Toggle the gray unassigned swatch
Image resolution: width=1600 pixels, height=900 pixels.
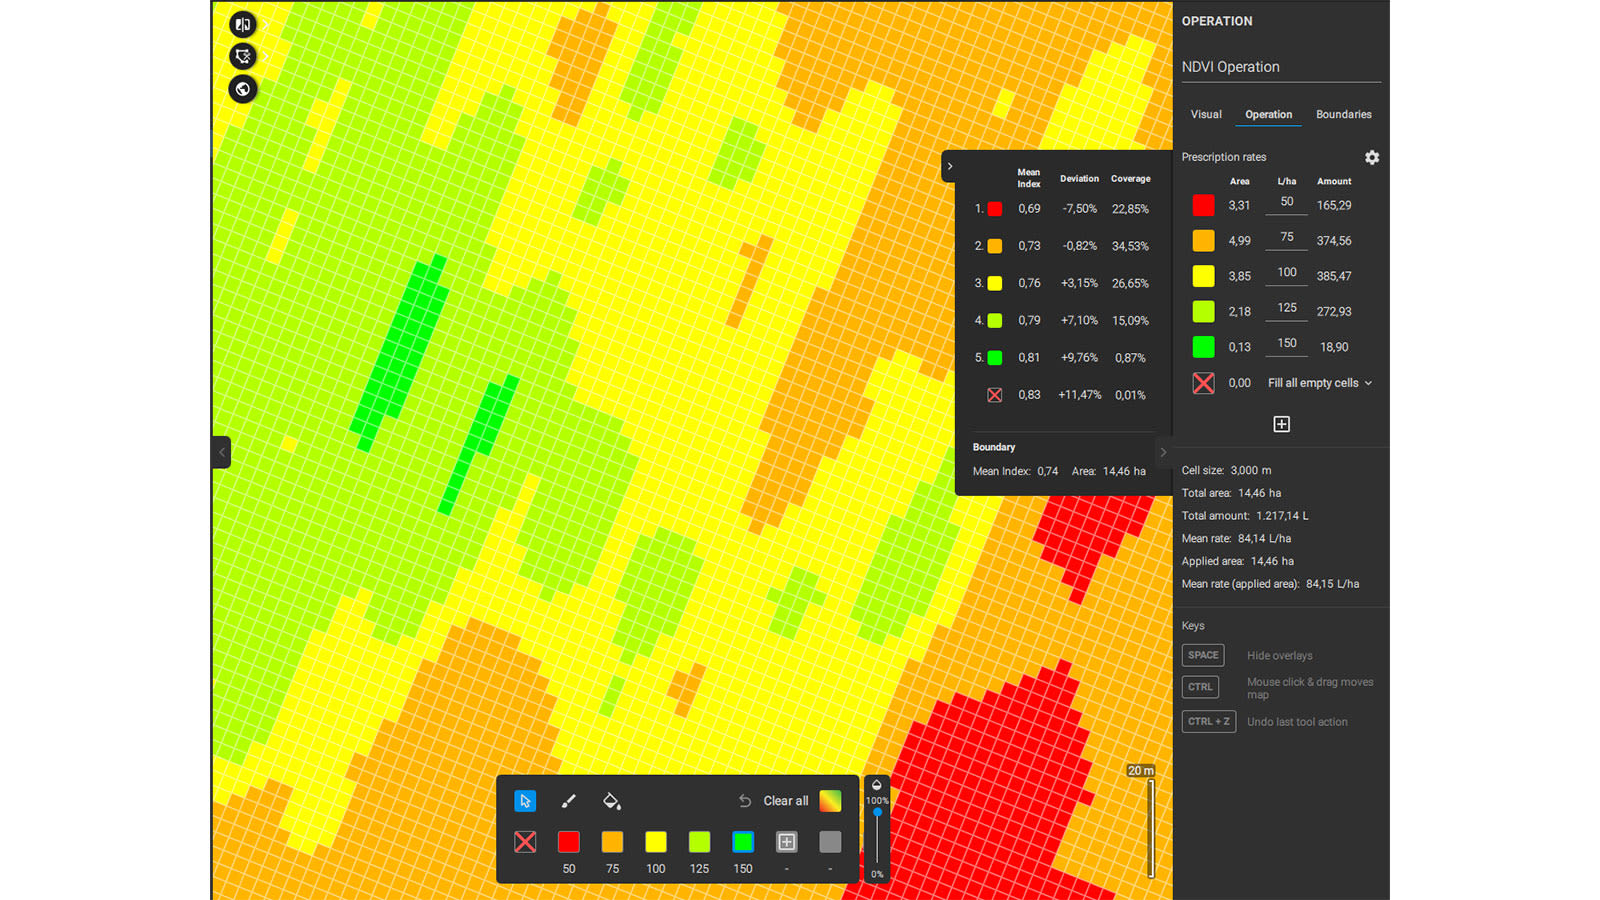tap(830, 842)
